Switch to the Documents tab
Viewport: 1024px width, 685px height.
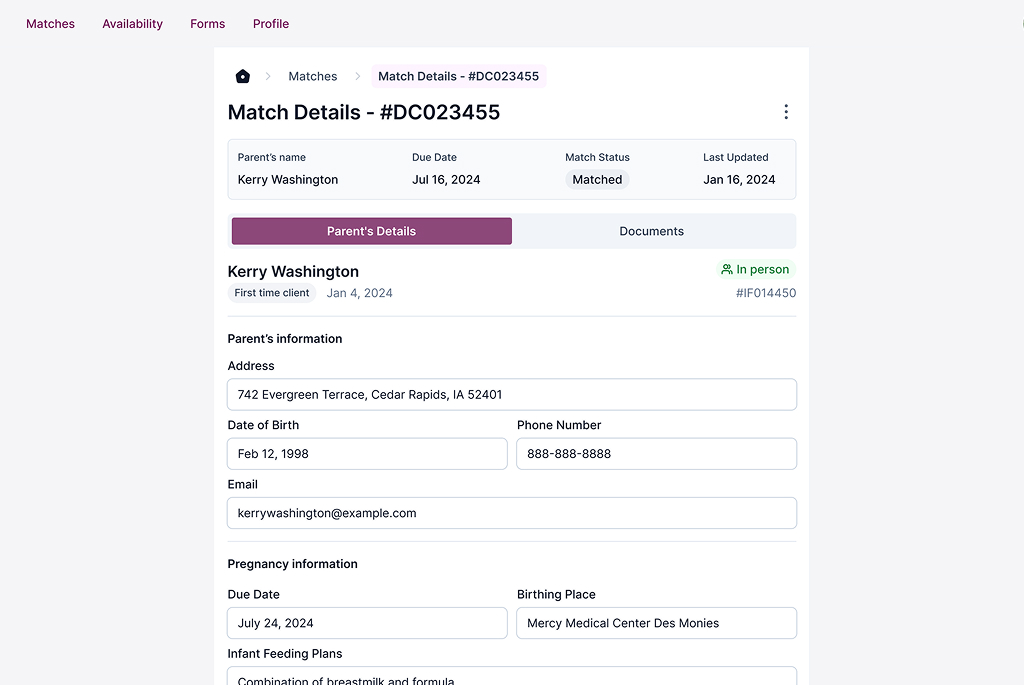651,231
